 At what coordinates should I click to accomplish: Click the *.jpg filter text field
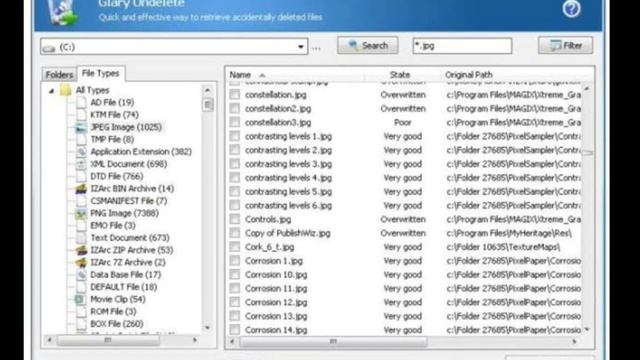[x=462, y=46]
